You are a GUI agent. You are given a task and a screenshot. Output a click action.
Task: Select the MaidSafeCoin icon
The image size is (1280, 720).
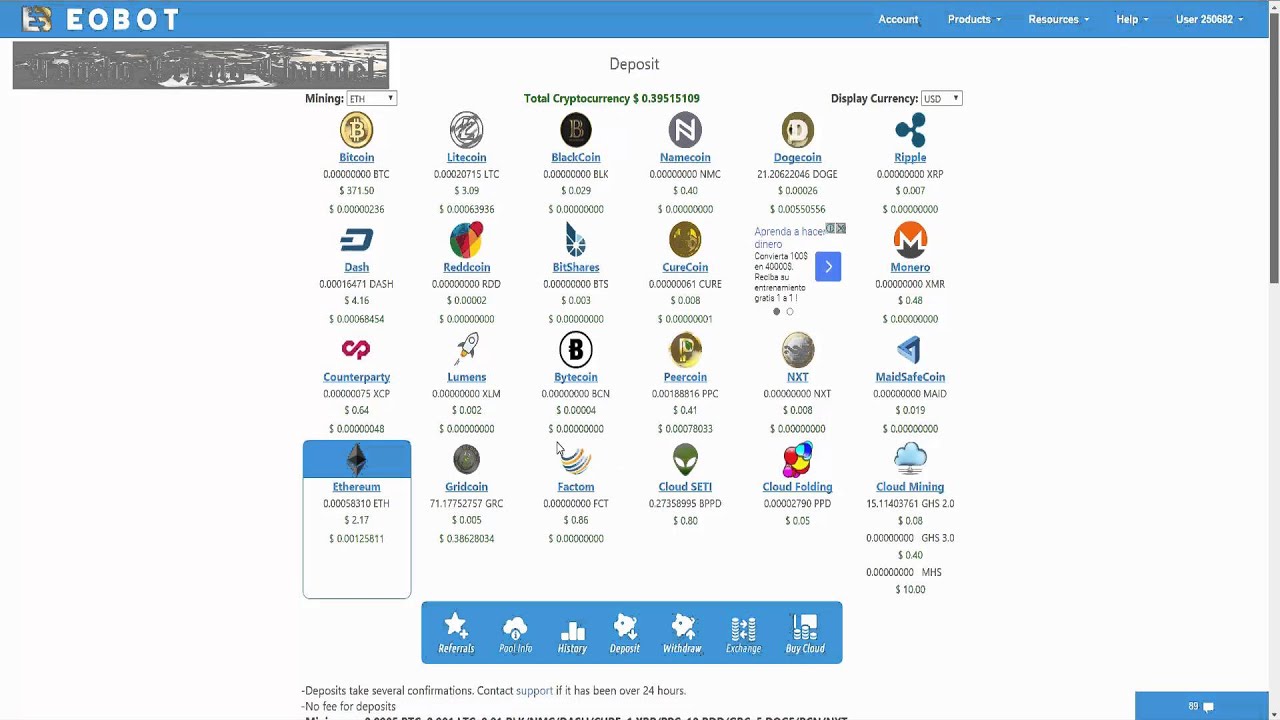click(x=910, y=350)
